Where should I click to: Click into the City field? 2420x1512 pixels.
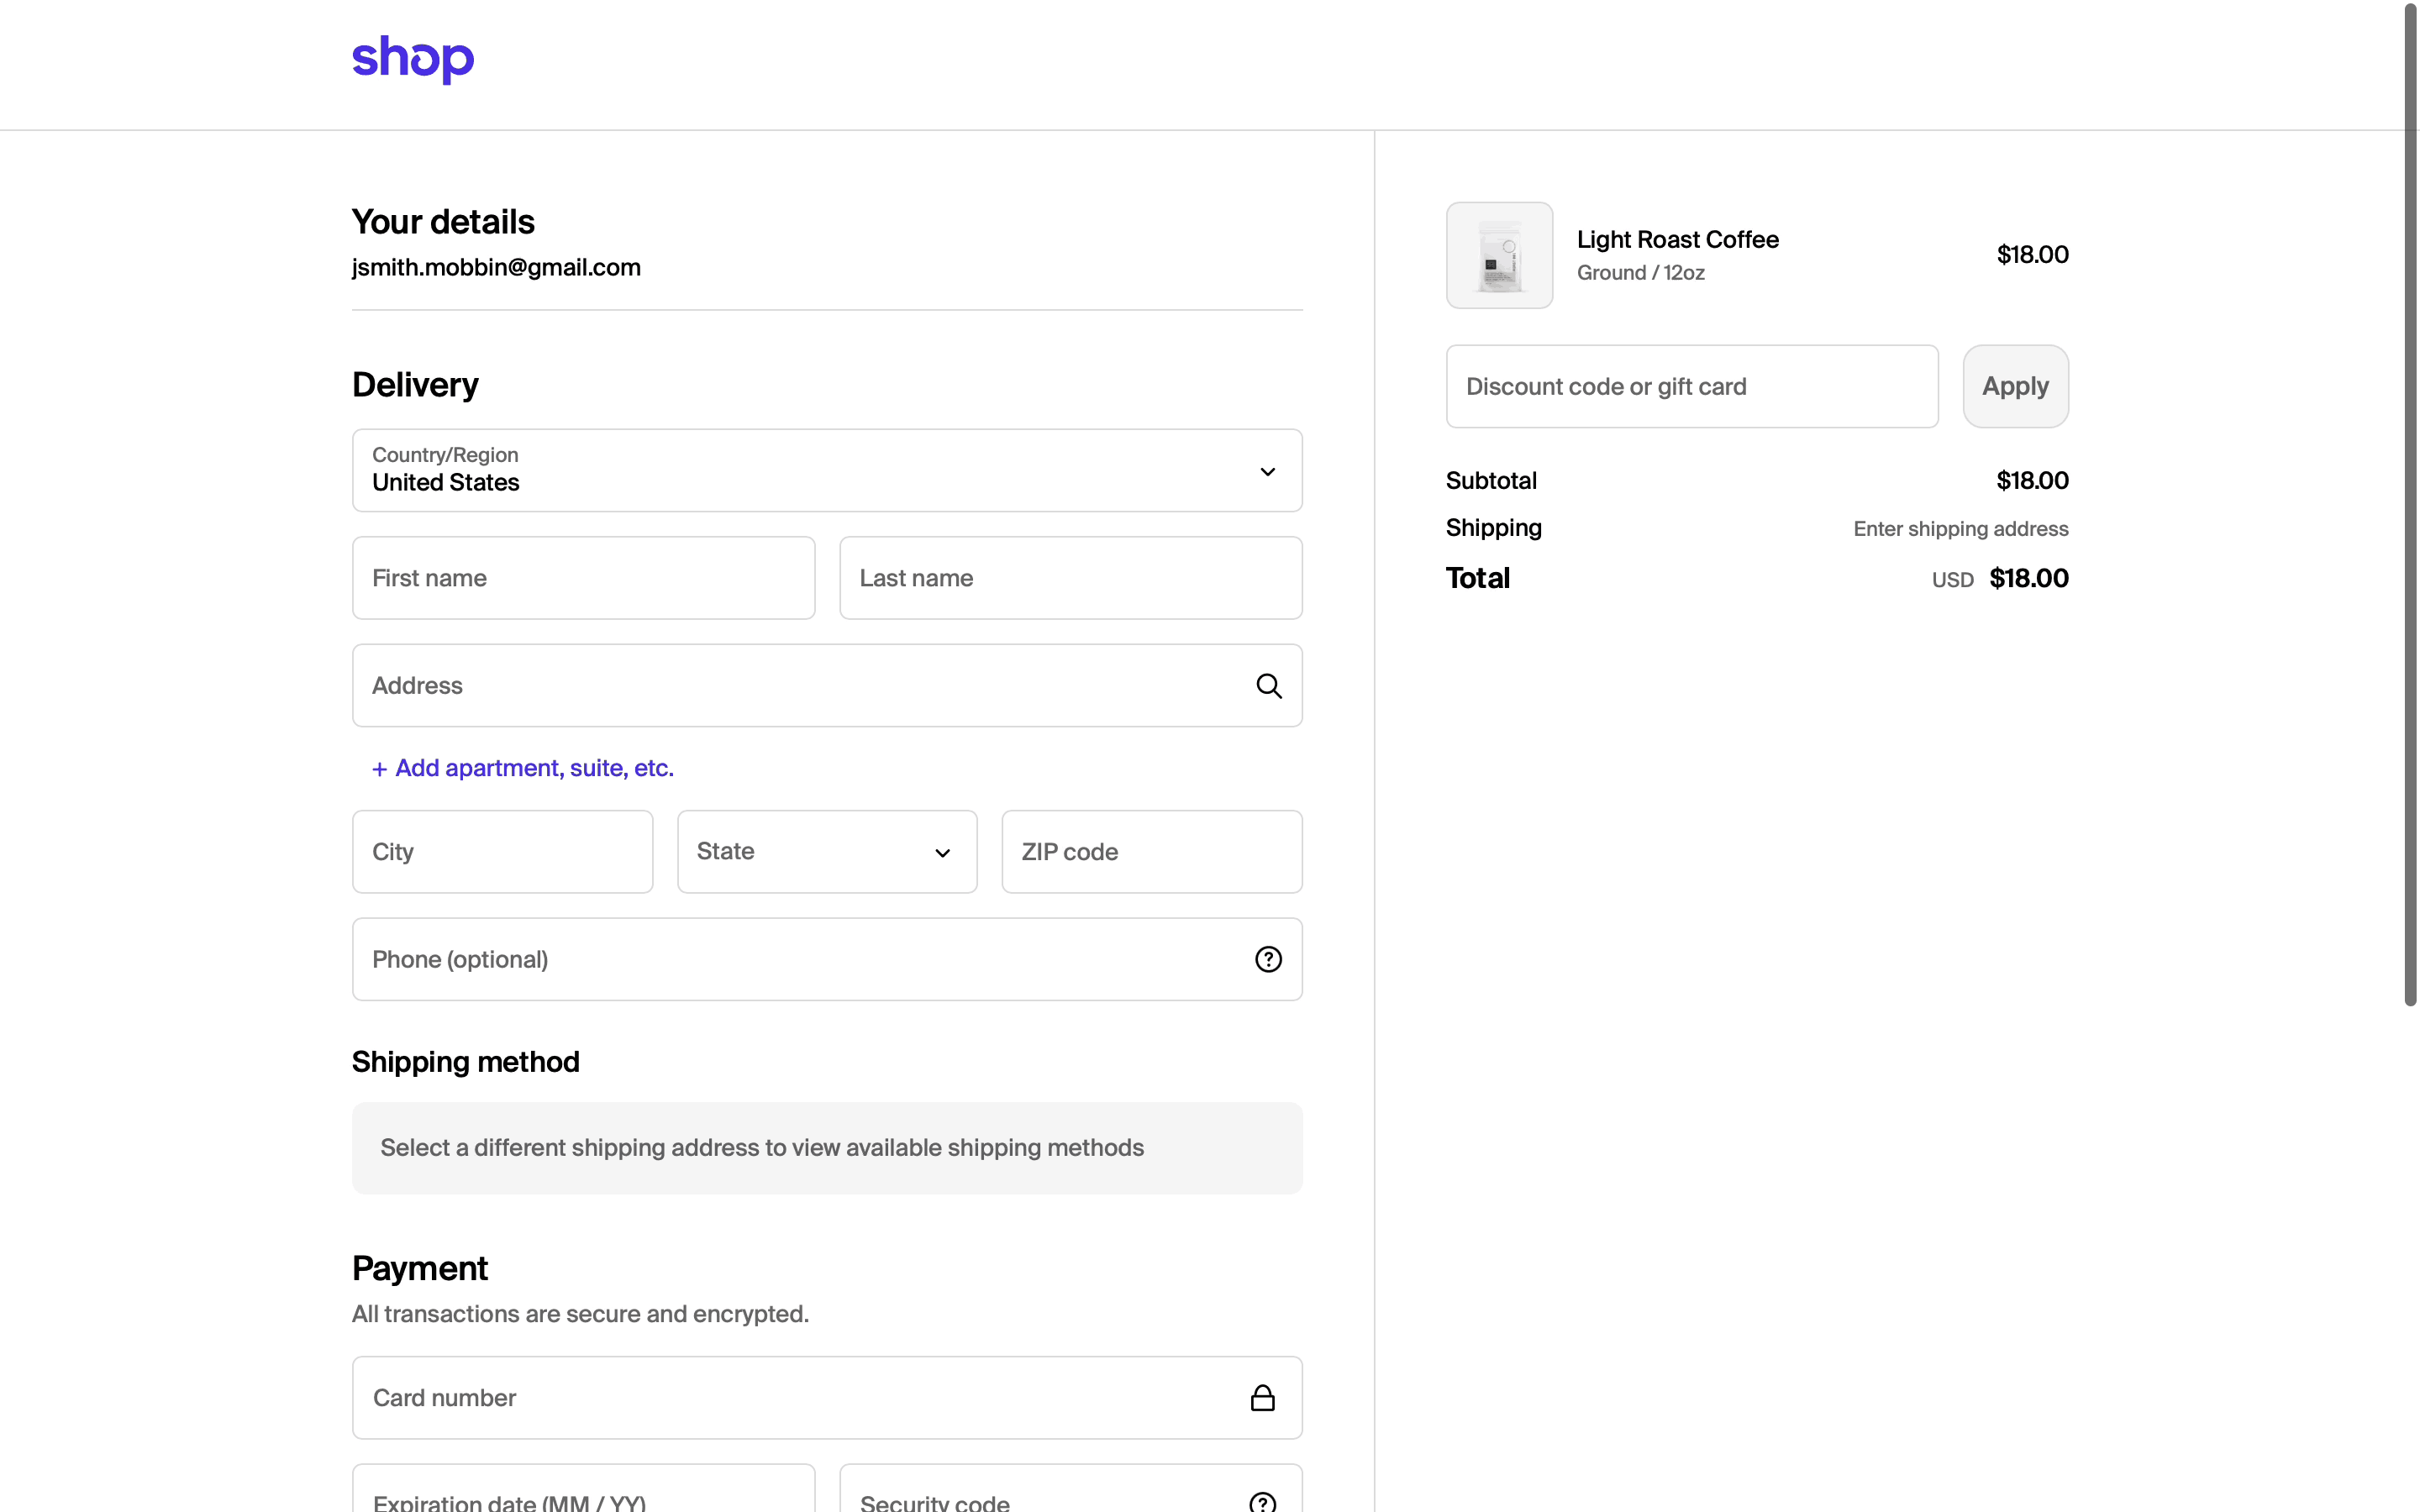pos(502,852)
